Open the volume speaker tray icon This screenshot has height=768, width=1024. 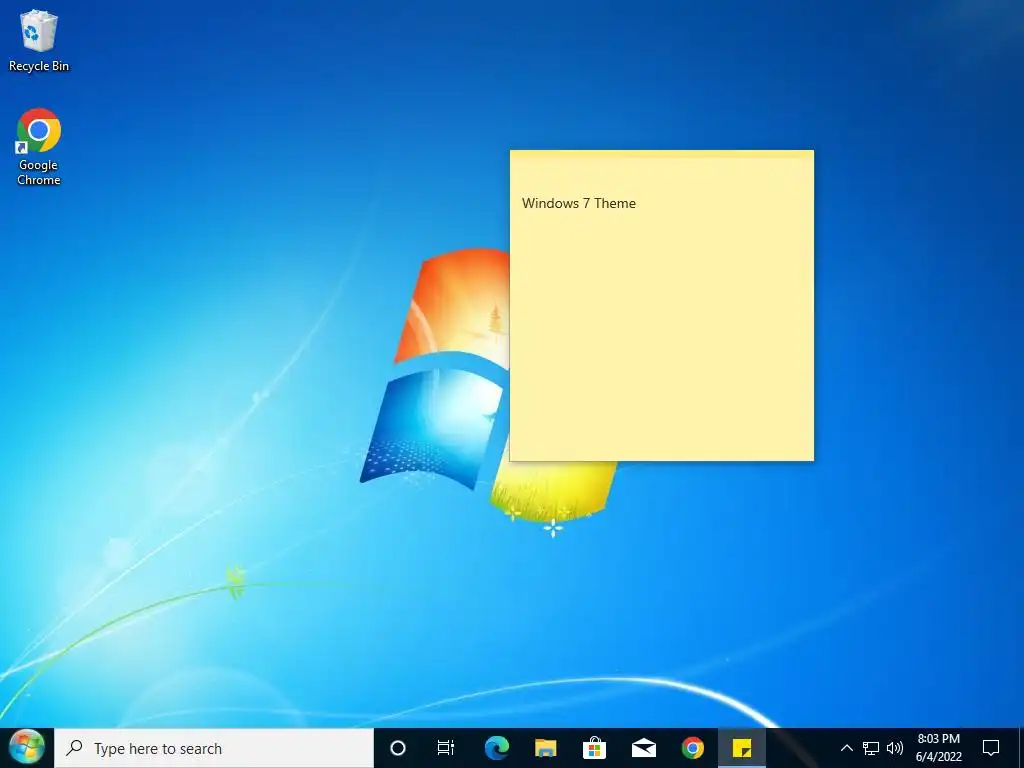[895, 748]
